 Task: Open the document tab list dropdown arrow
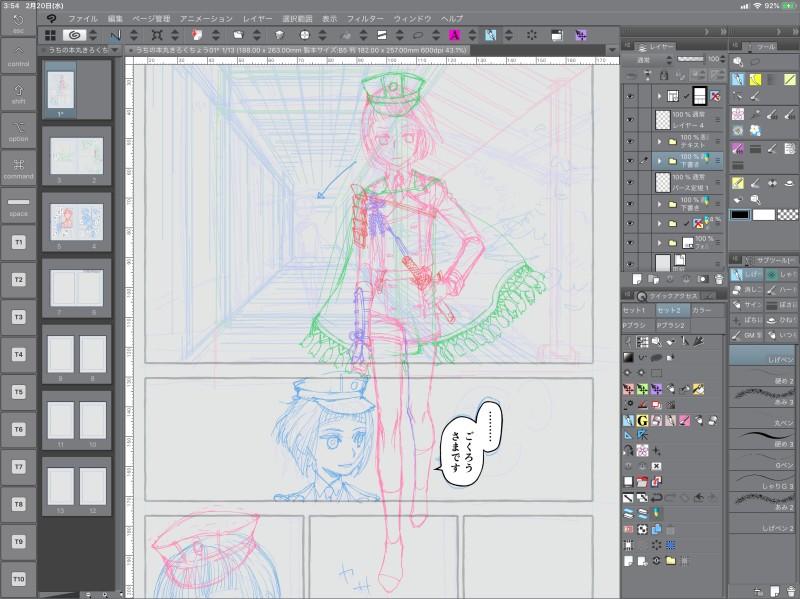pyautogui.click(x=612, y=50)
